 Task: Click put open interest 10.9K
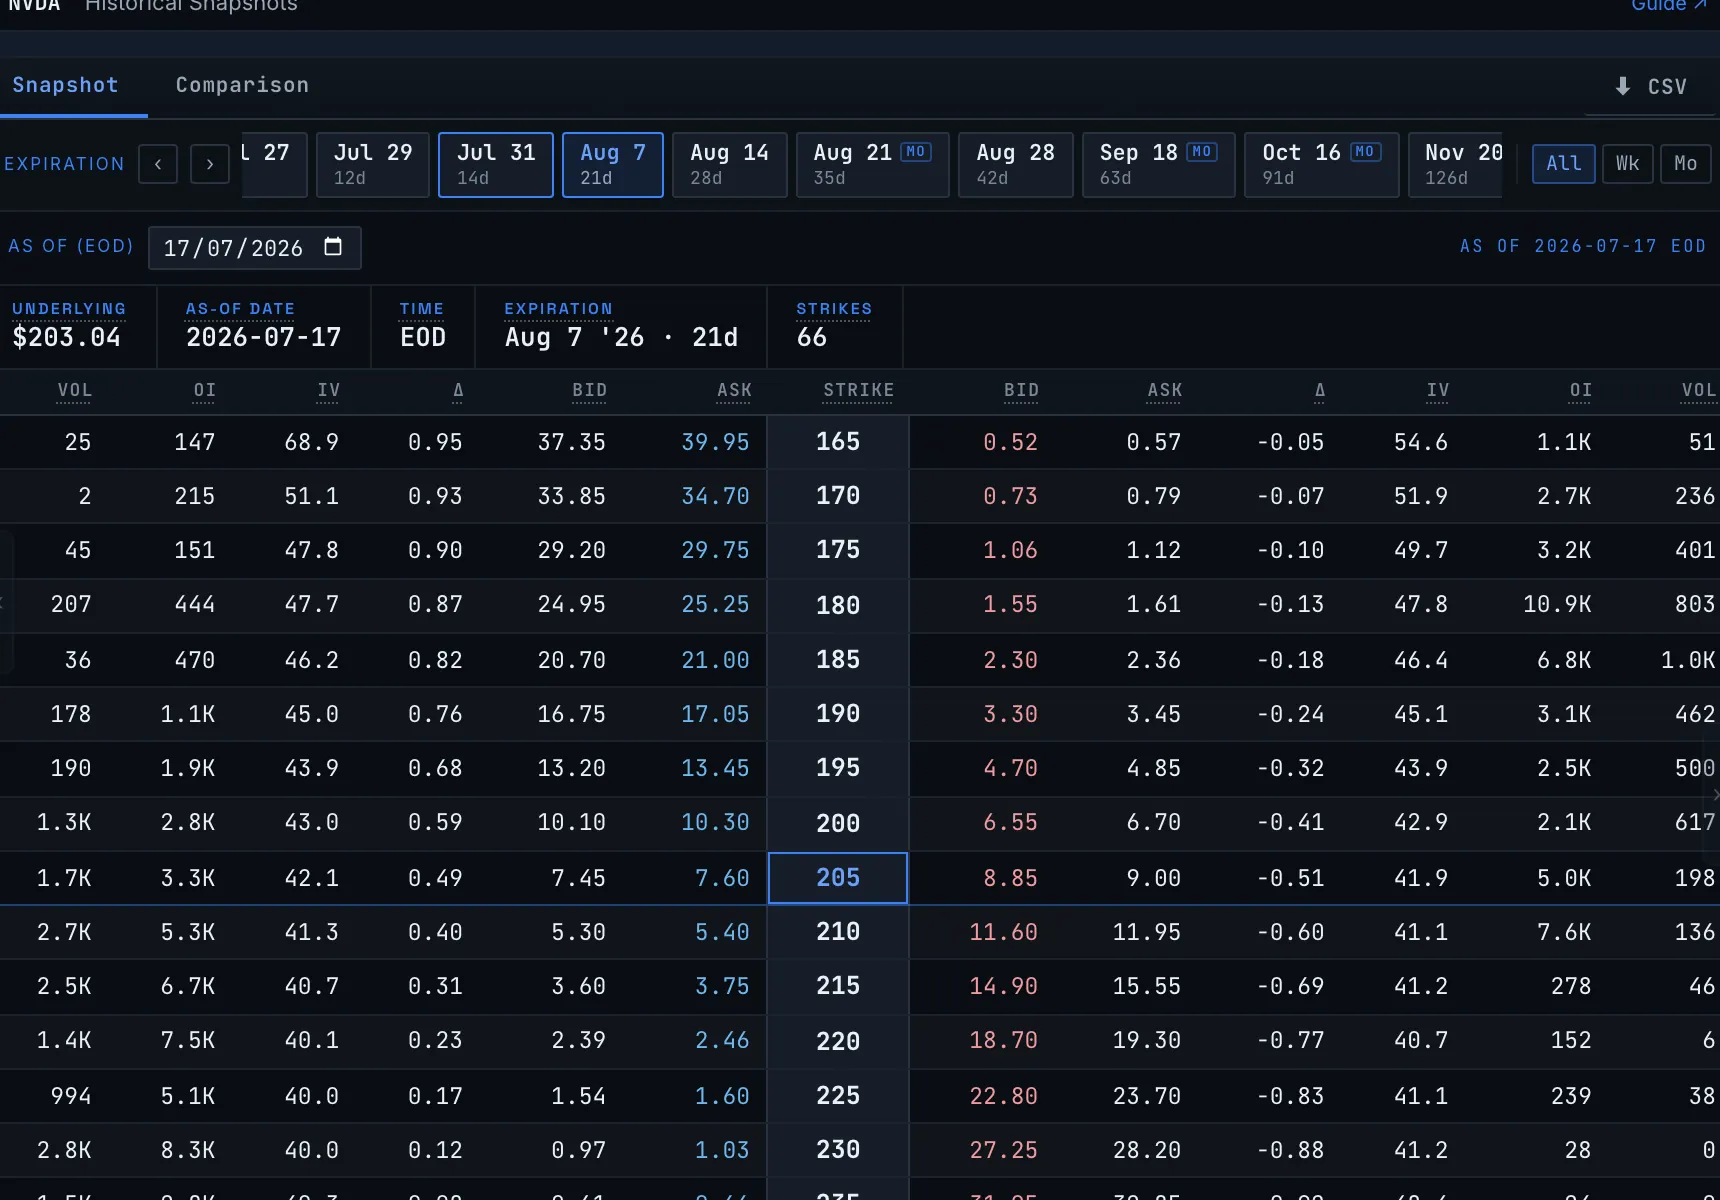click(x=1557, y=604)
